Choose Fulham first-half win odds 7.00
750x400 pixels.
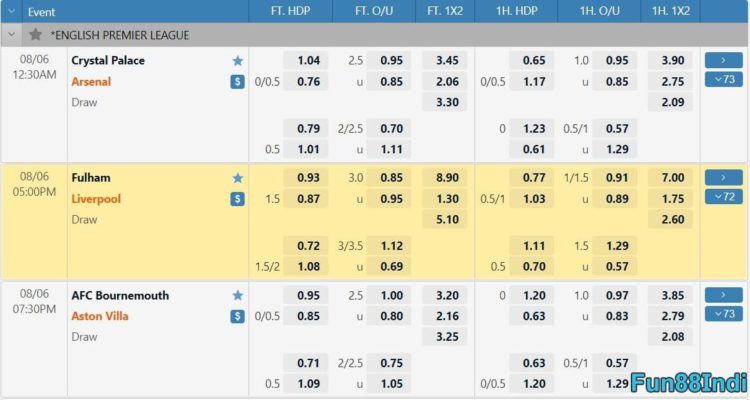click(x=673, y=178)
